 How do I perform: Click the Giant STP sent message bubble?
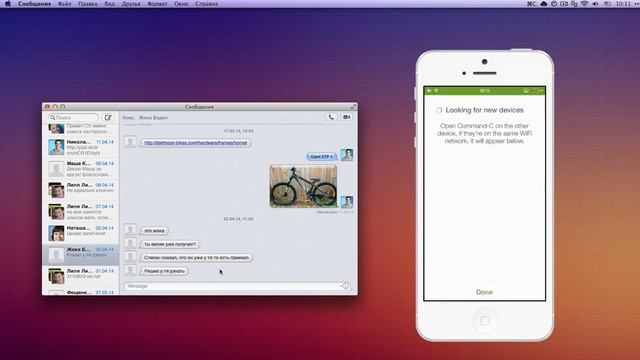[x=322, y=156]
